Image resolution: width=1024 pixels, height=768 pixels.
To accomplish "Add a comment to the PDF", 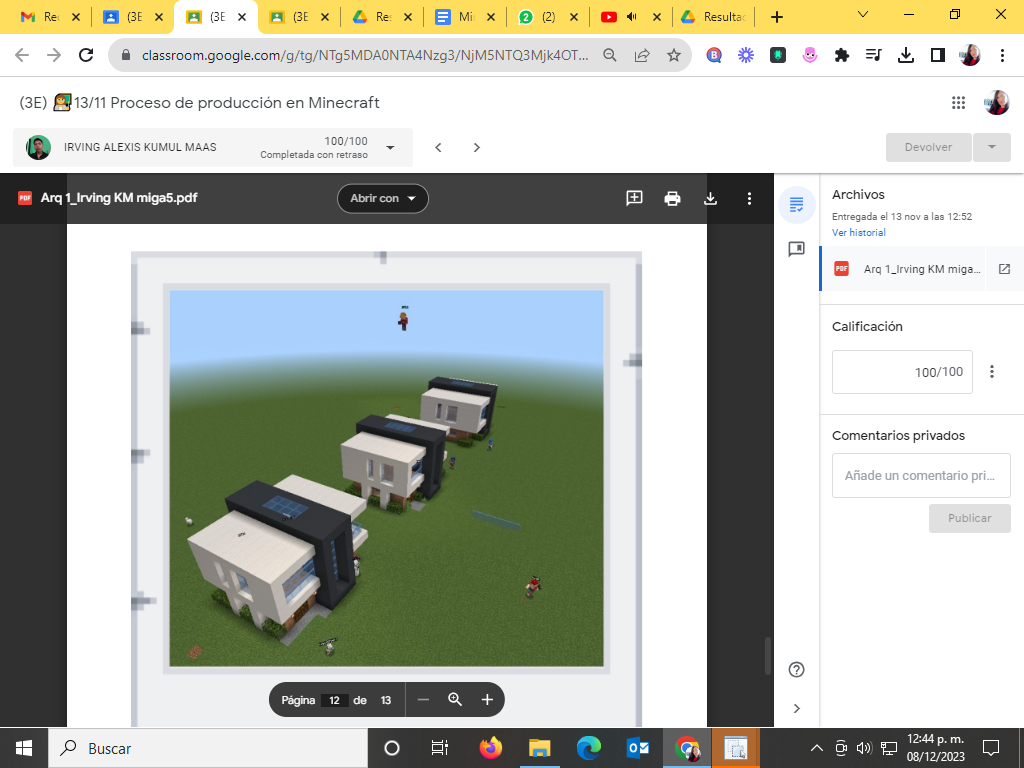I will click(x=634, y=199).
